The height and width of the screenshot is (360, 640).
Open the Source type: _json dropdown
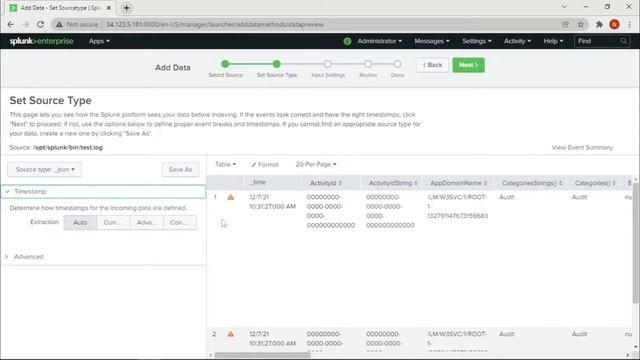click(44, 169)
